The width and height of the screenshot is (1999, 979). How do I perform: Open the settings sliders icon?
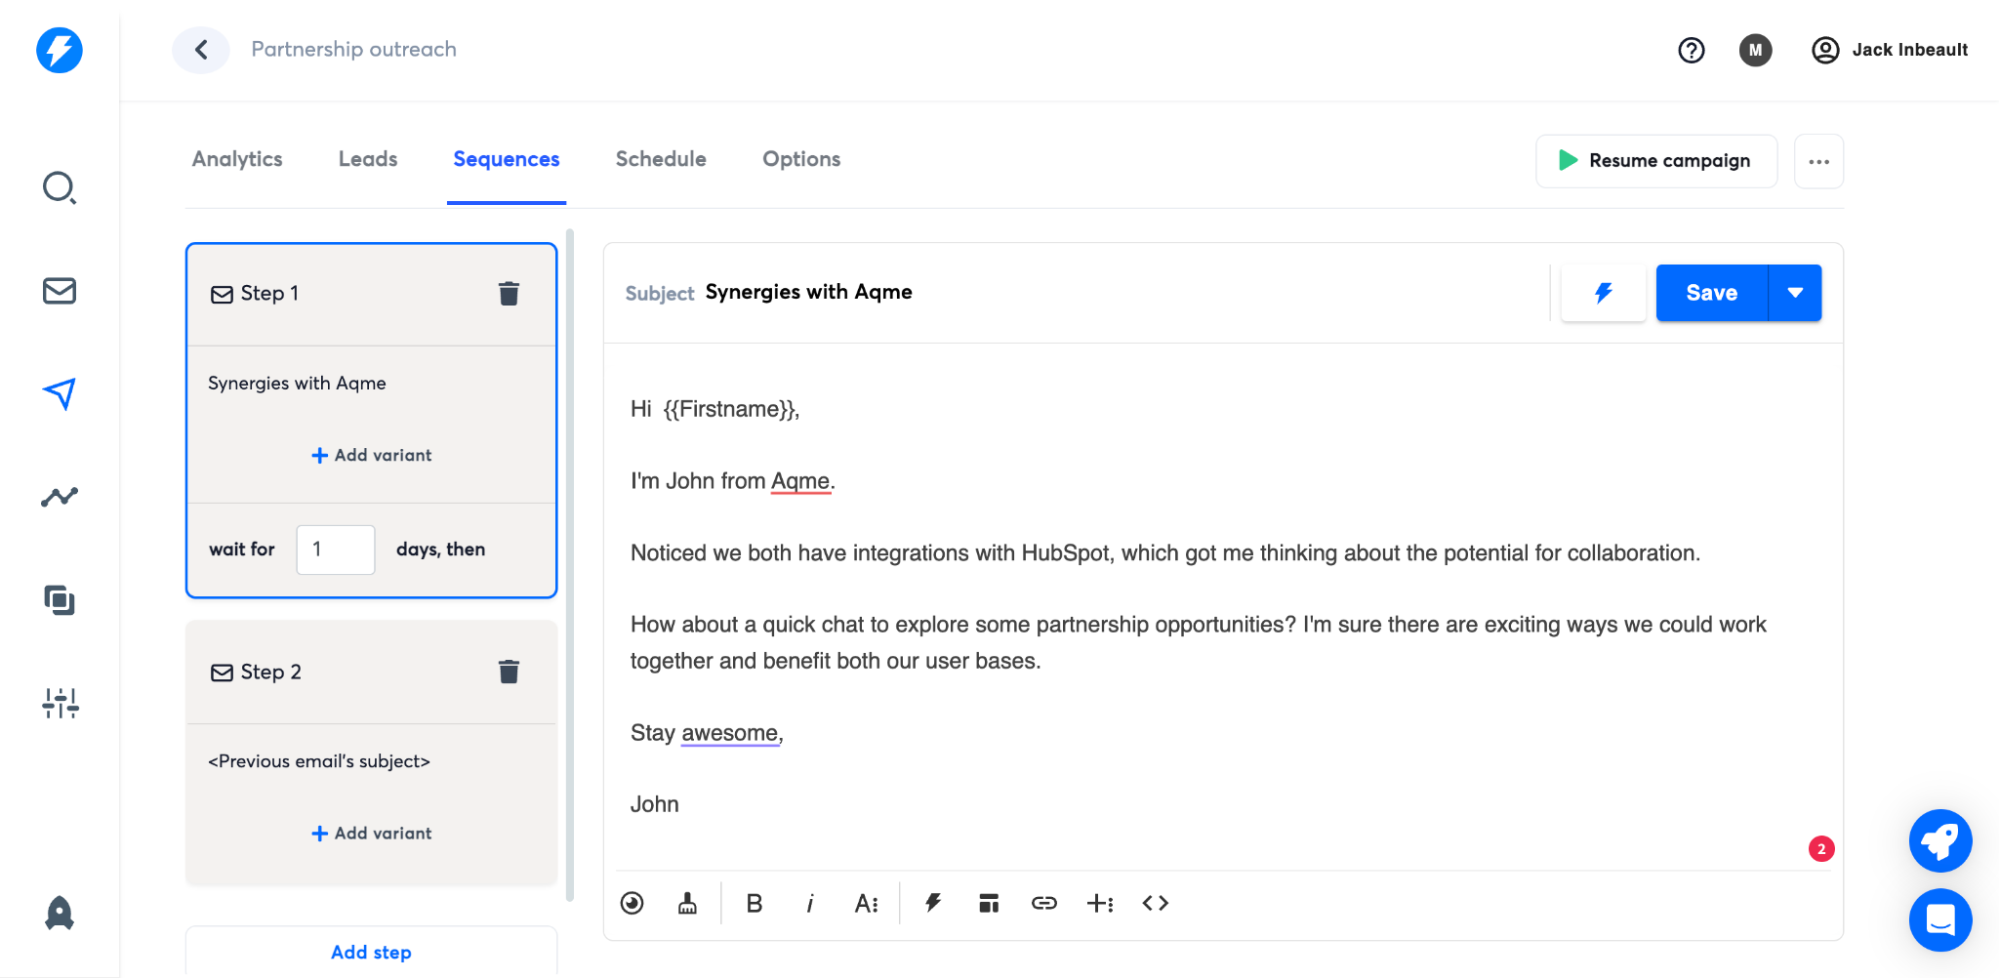[60, 703]
